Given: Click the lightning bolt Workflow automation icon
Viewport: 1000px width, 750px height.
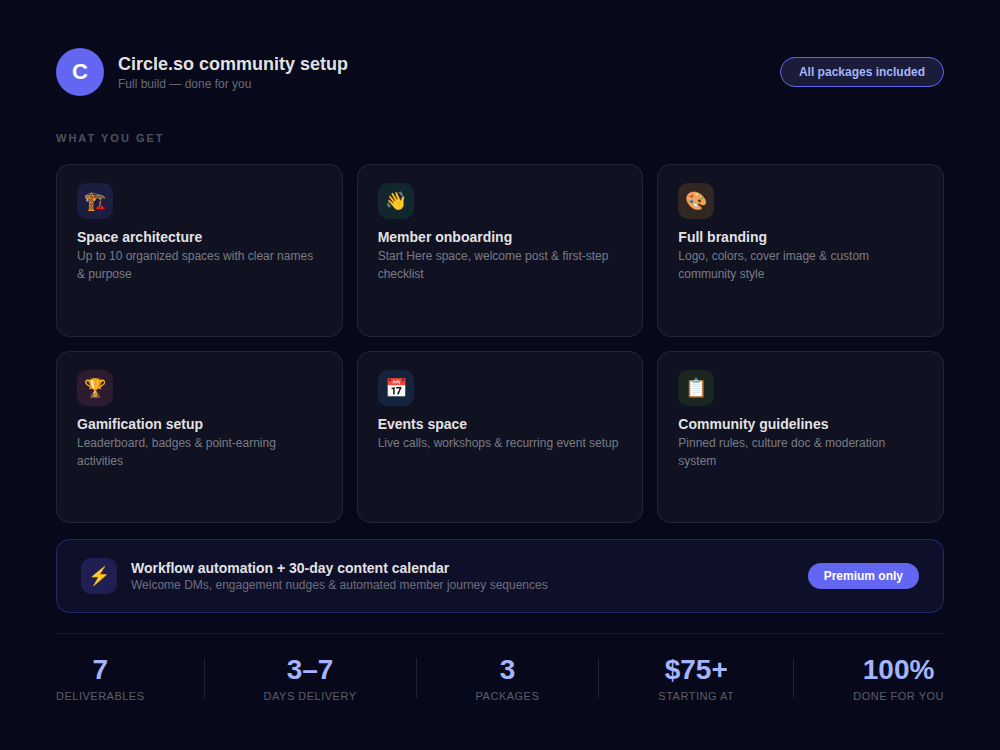Looking at the screenshot, I should tap(99, 576).
